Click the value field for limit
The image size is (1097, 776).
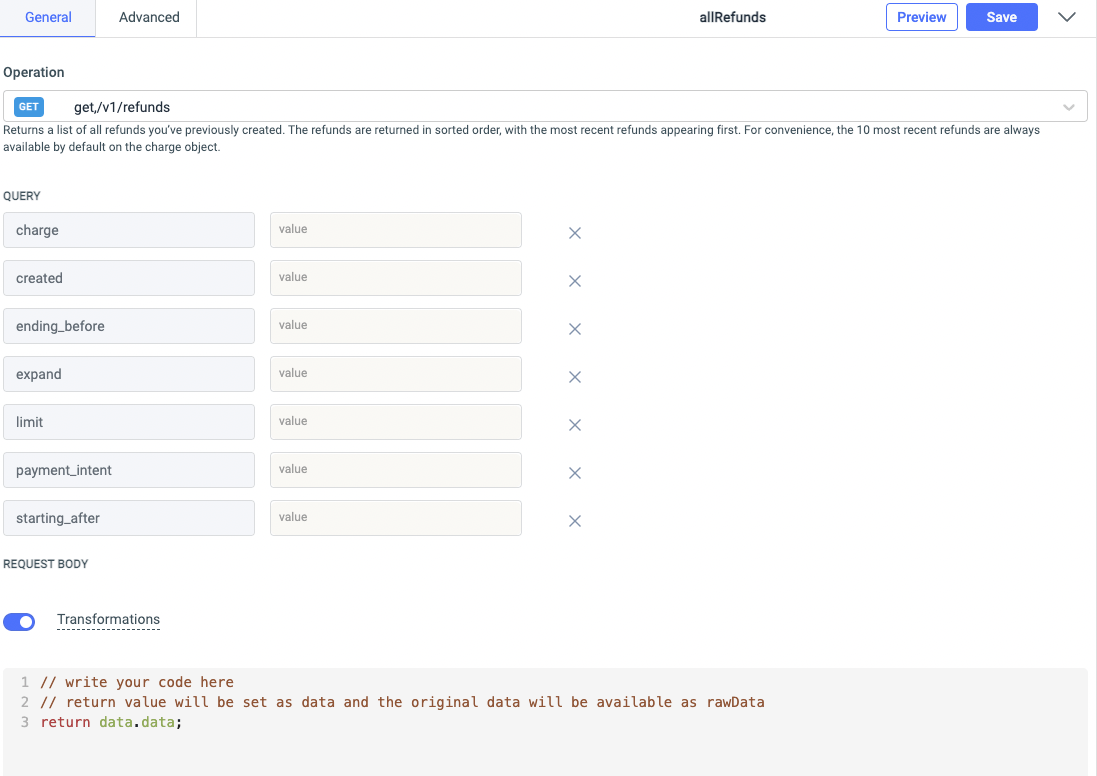coord(395,422)
